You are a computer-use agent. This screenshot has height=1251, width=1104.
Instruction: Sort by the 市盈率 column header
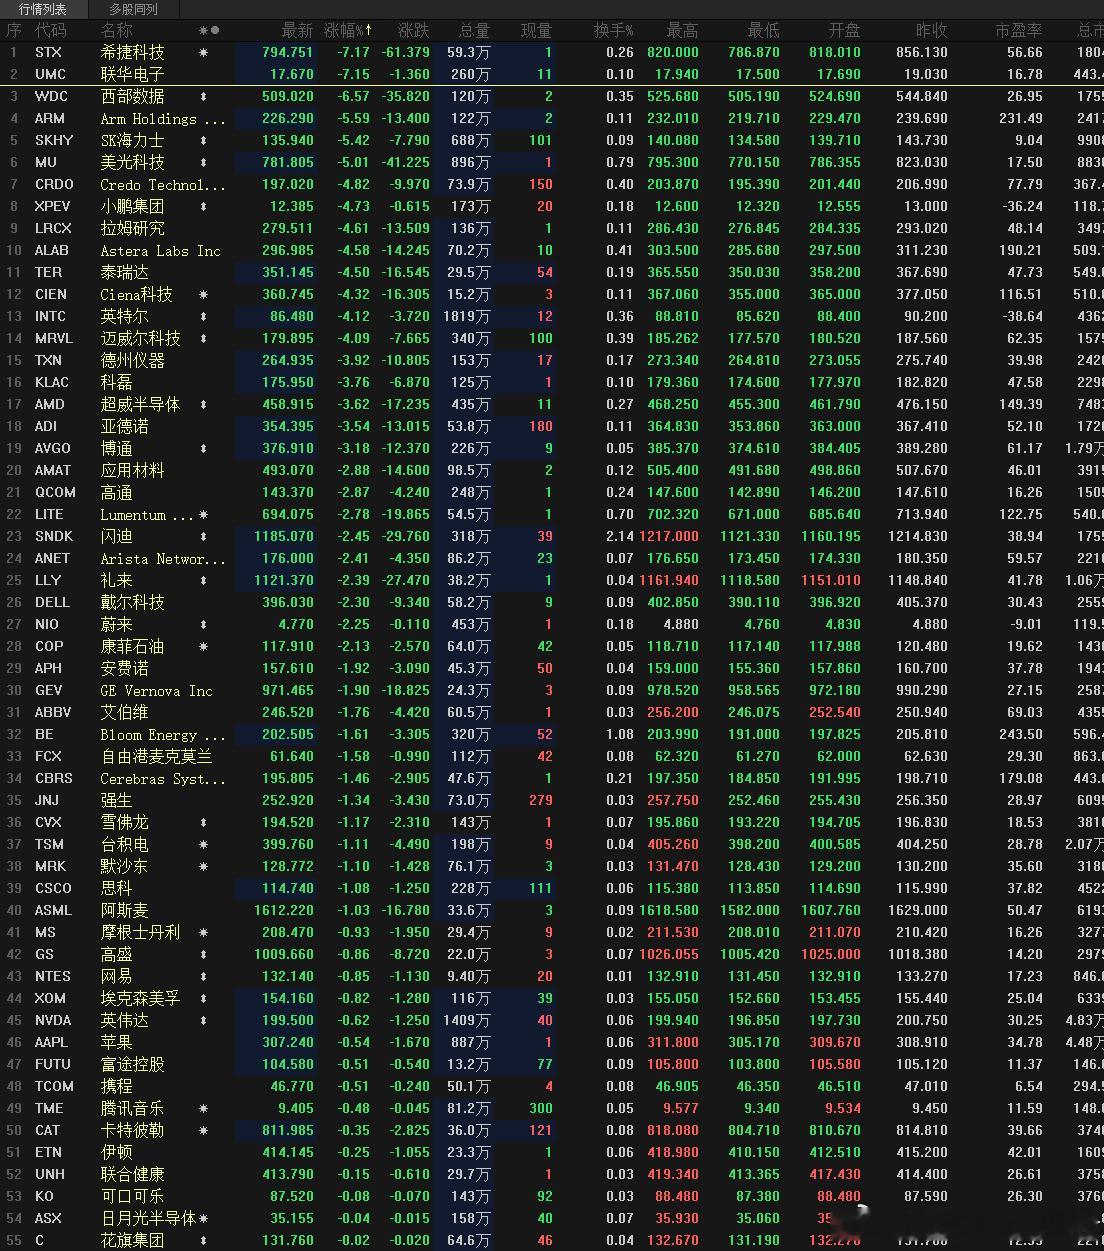click(x=1018, y=30)
